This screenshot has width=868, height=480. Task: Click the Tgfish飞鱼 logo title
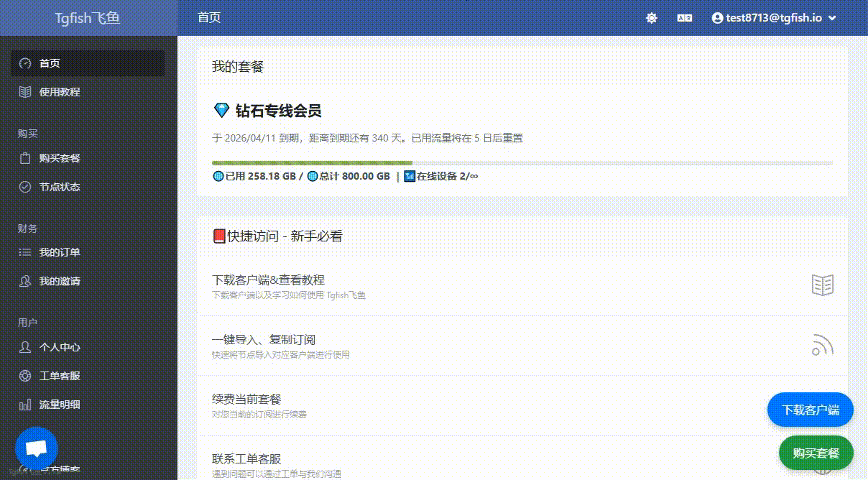(88, 18)
